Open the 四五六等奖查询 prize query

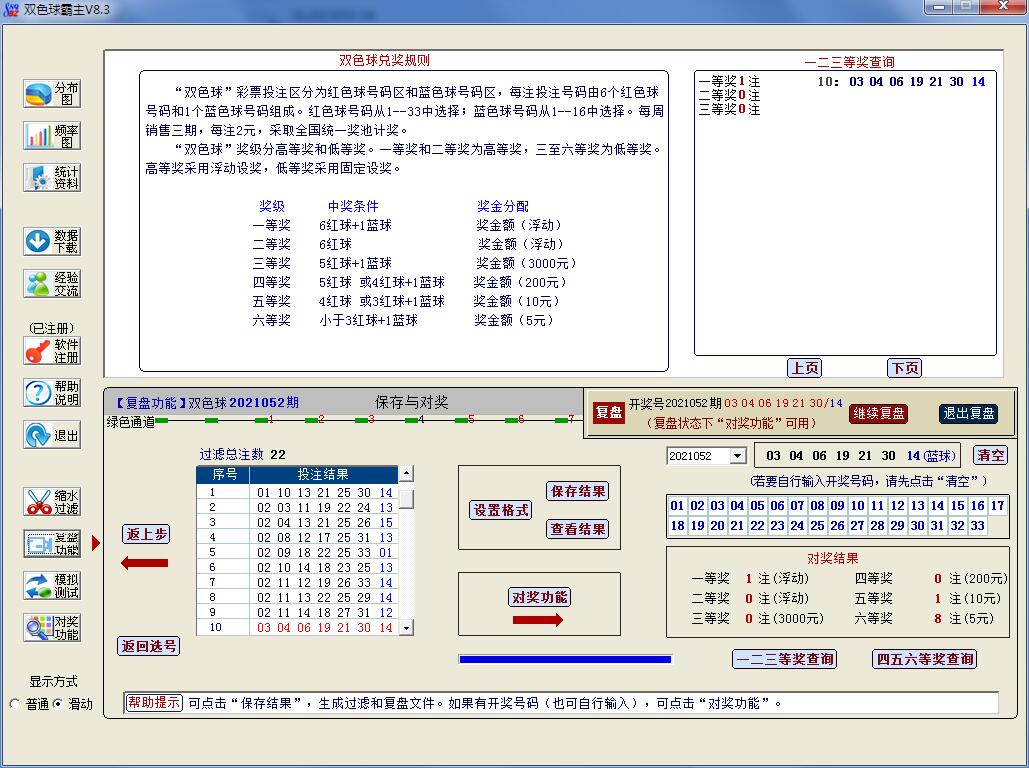click(x=925, y=659)
